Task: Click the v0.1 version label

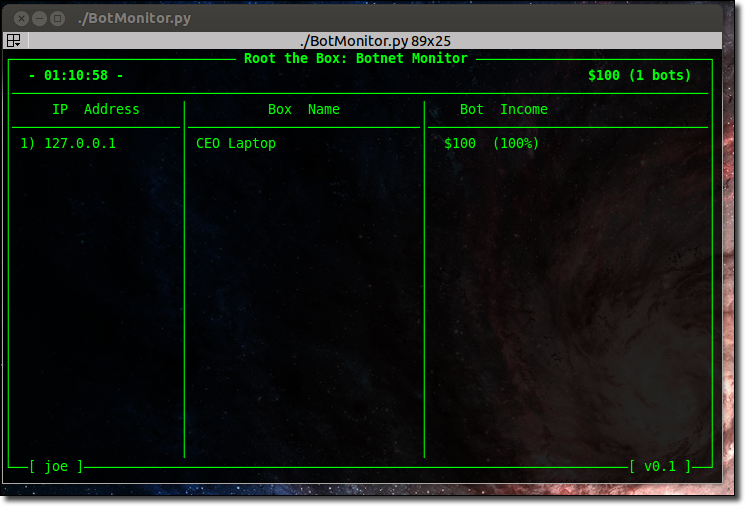Action: click(x=660, y=467)
